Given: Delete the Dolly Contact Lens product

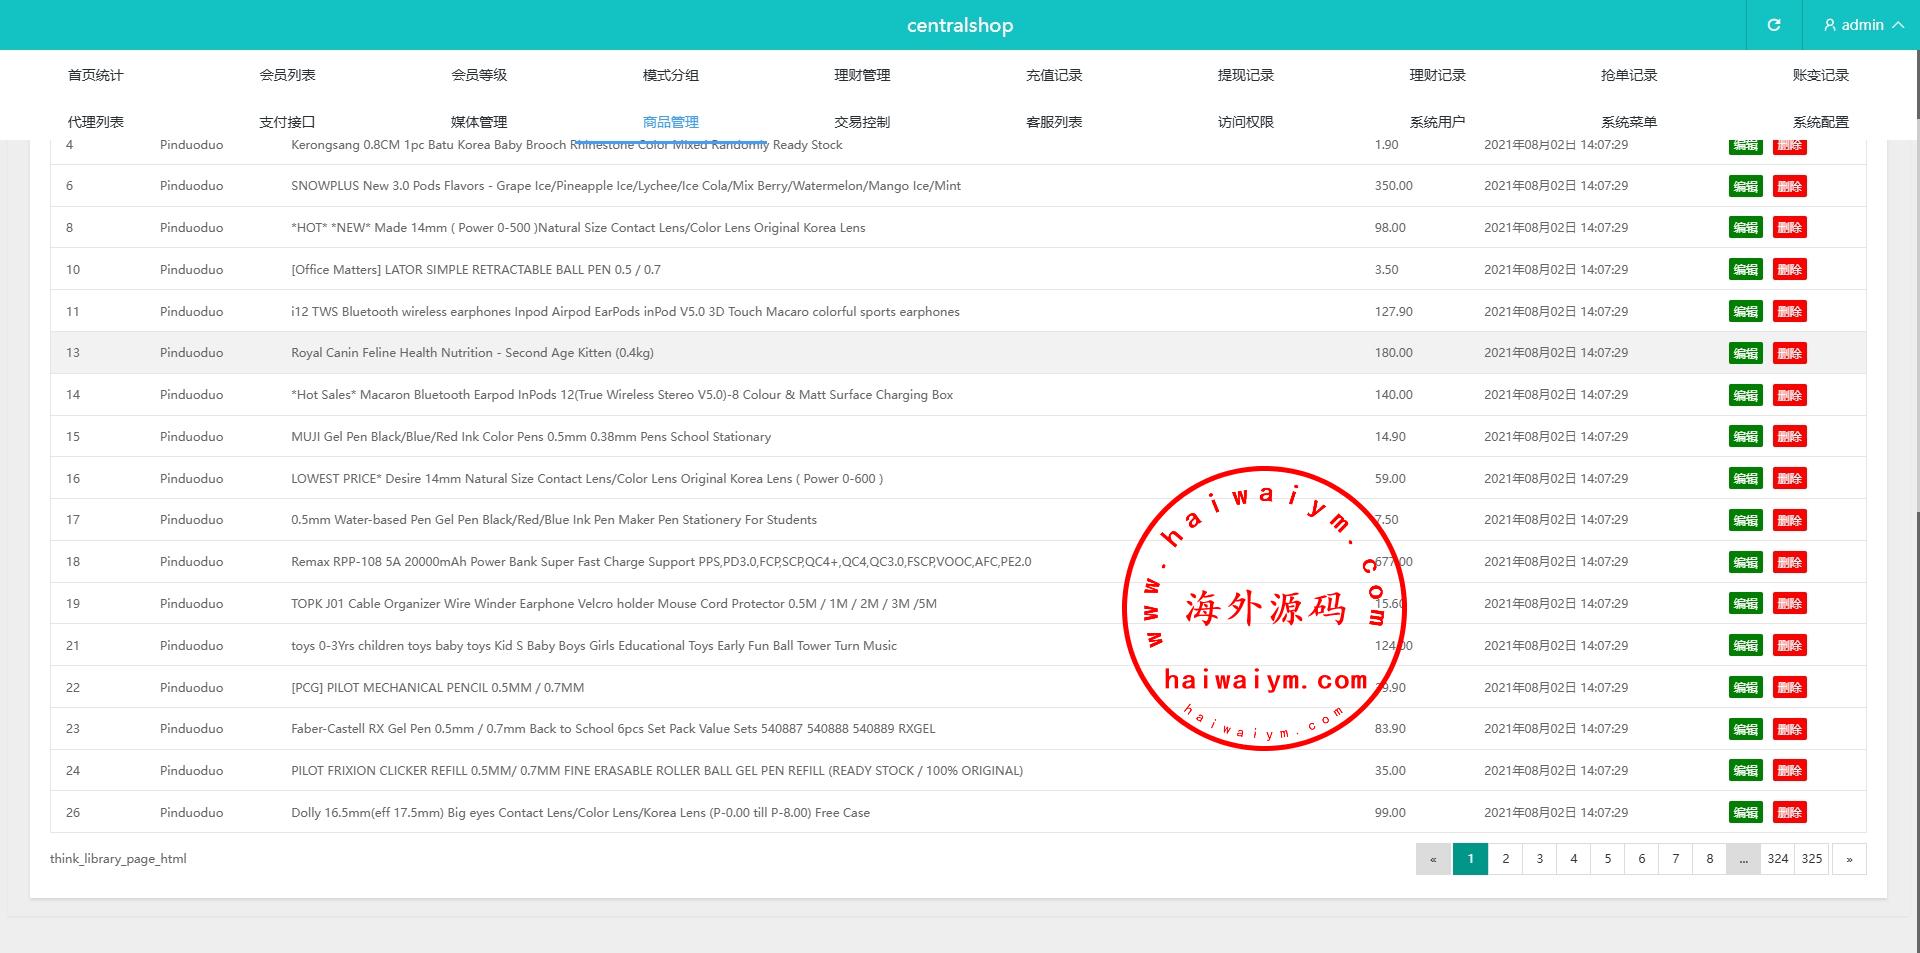Looking at the screenshot, I should pyautogui.click(x=1789, y=813).
